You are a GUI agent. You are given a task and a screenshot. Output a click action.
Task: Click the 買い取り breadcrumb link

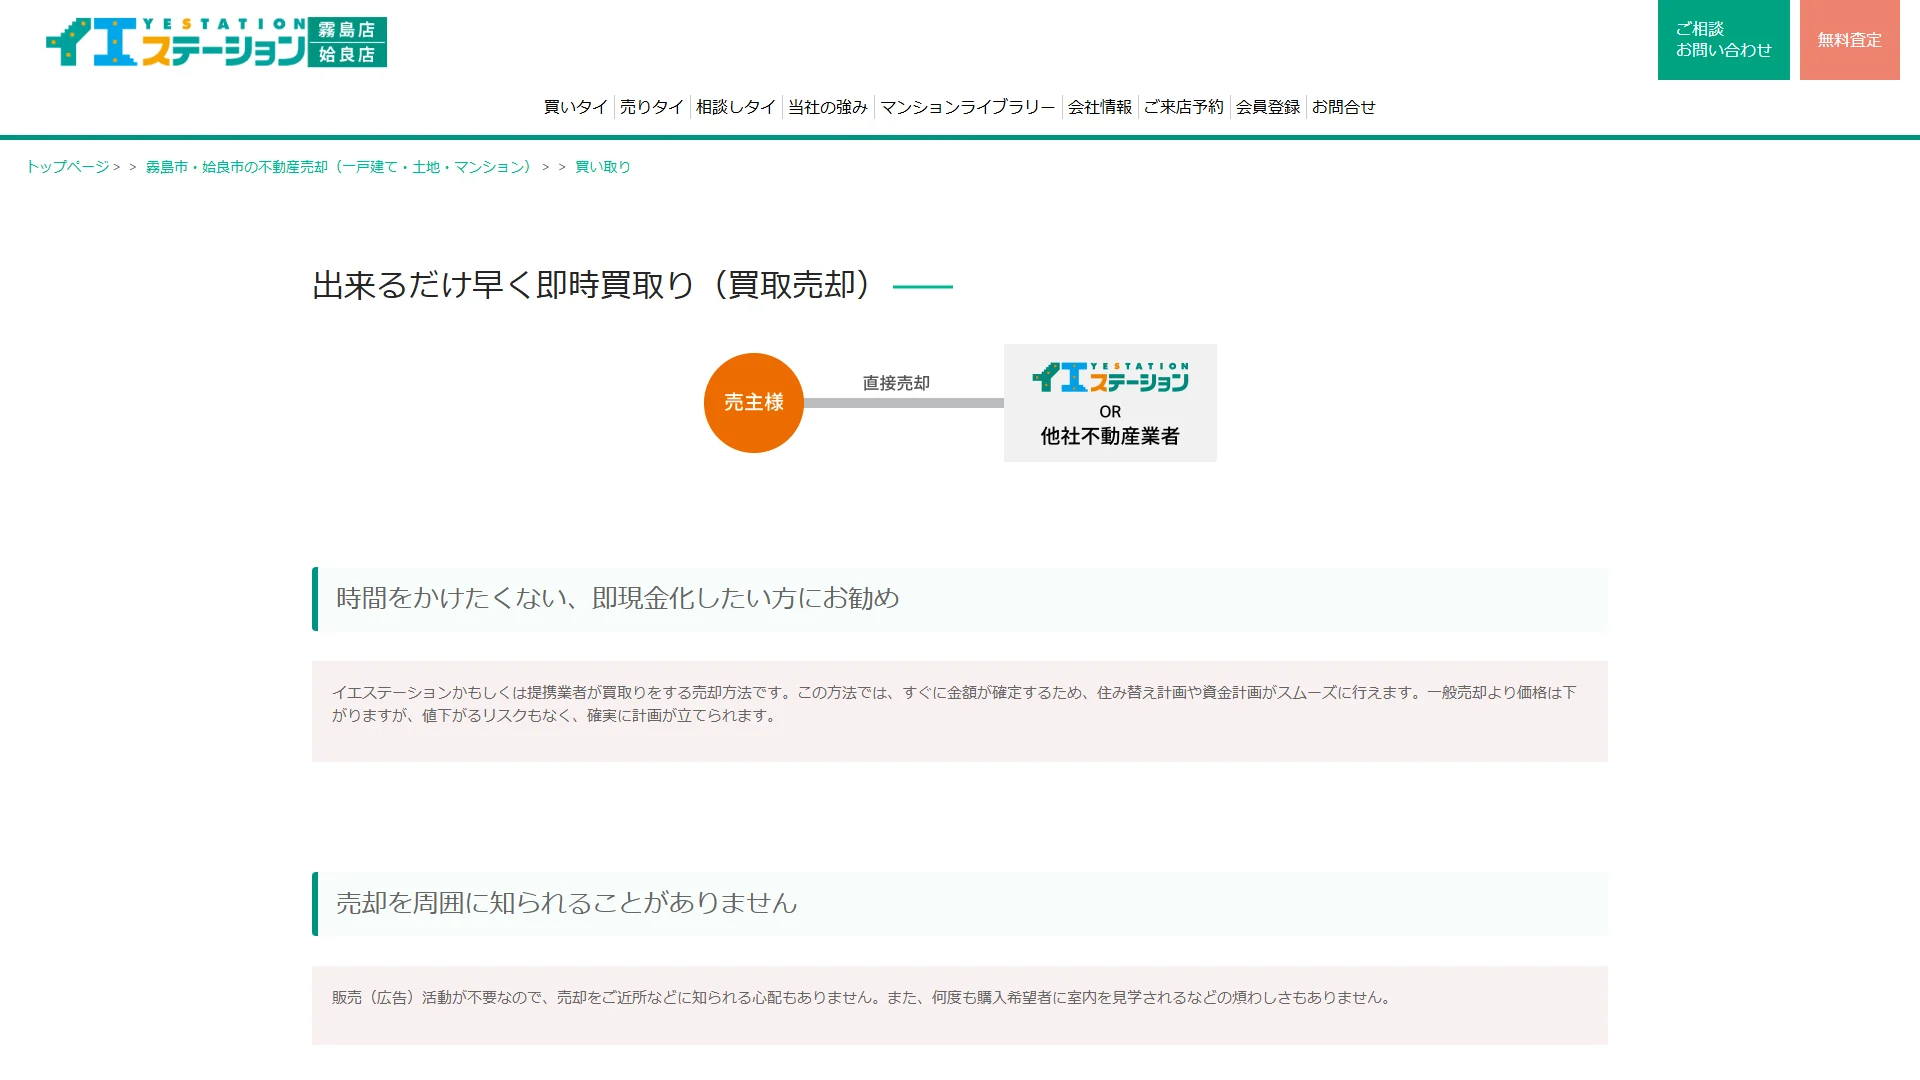click(x=603, y=167)
